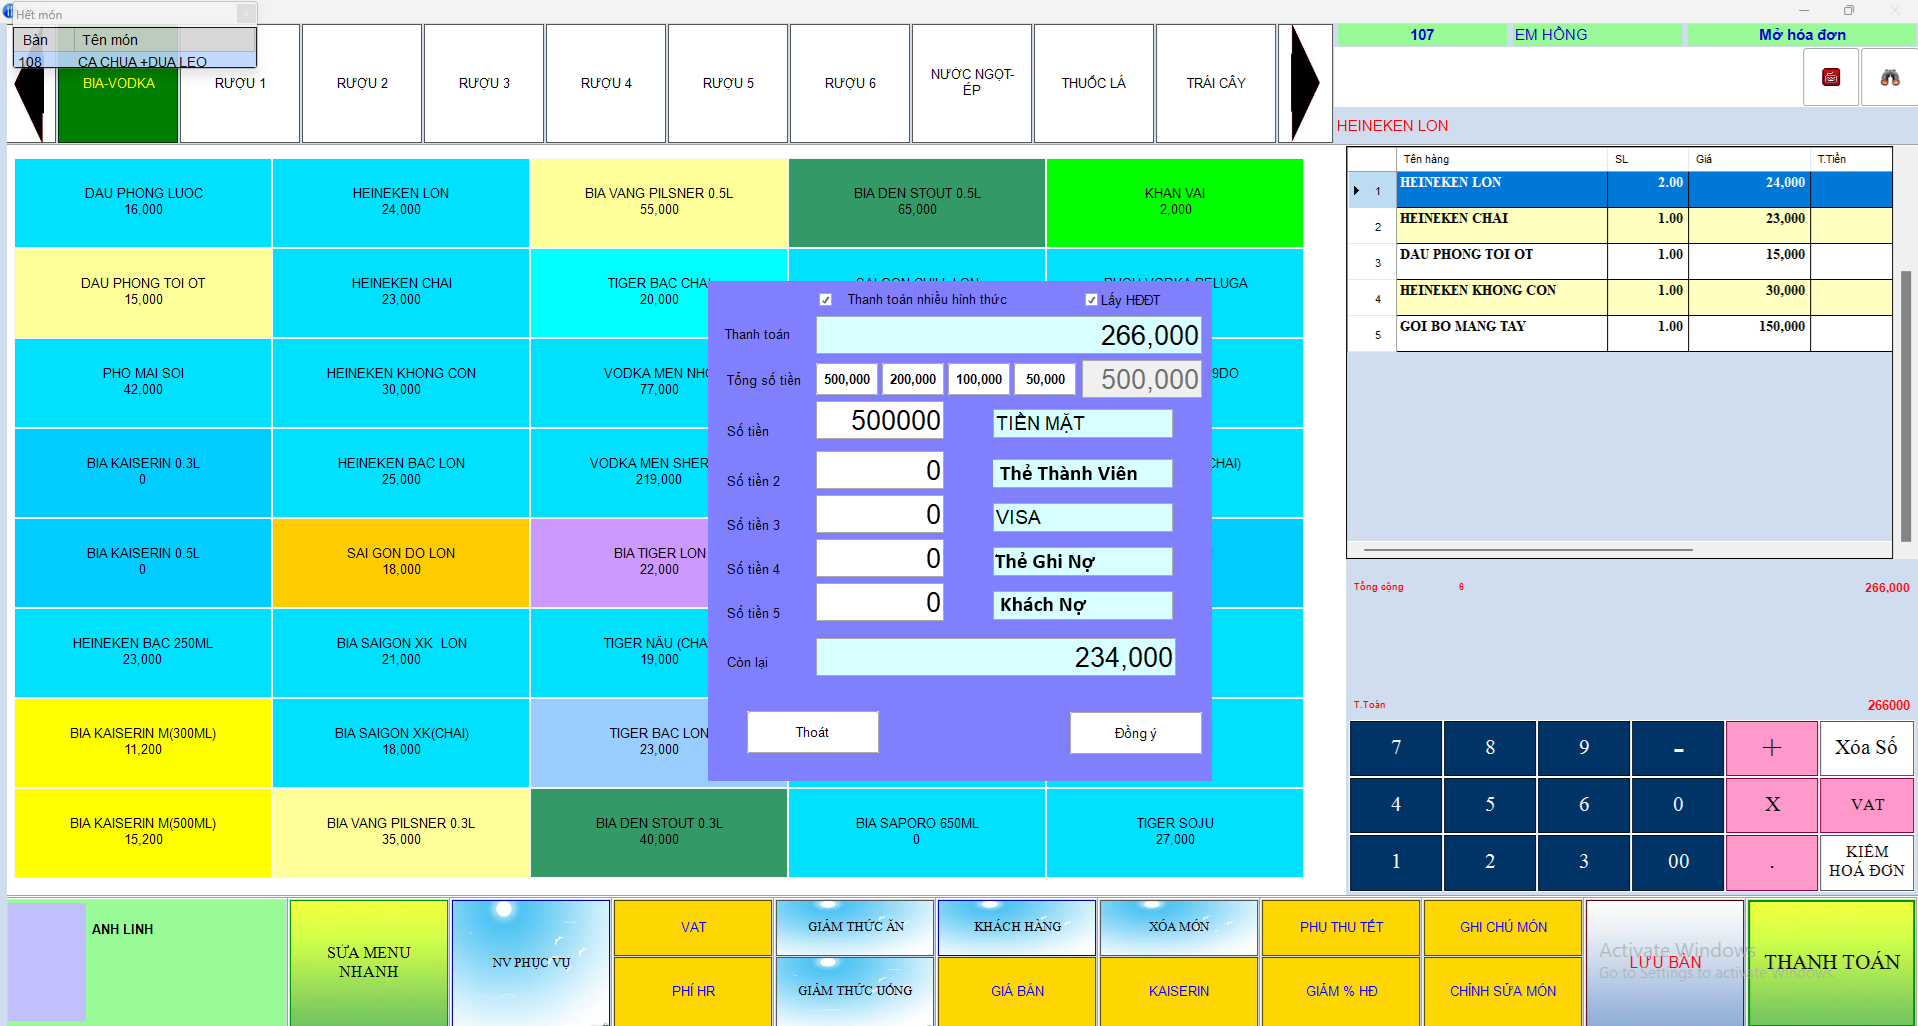The width and height of the screenshot is (1918, 1026).
Task: Open the RƯỢU 2 category tab
Action: [362, 83]
